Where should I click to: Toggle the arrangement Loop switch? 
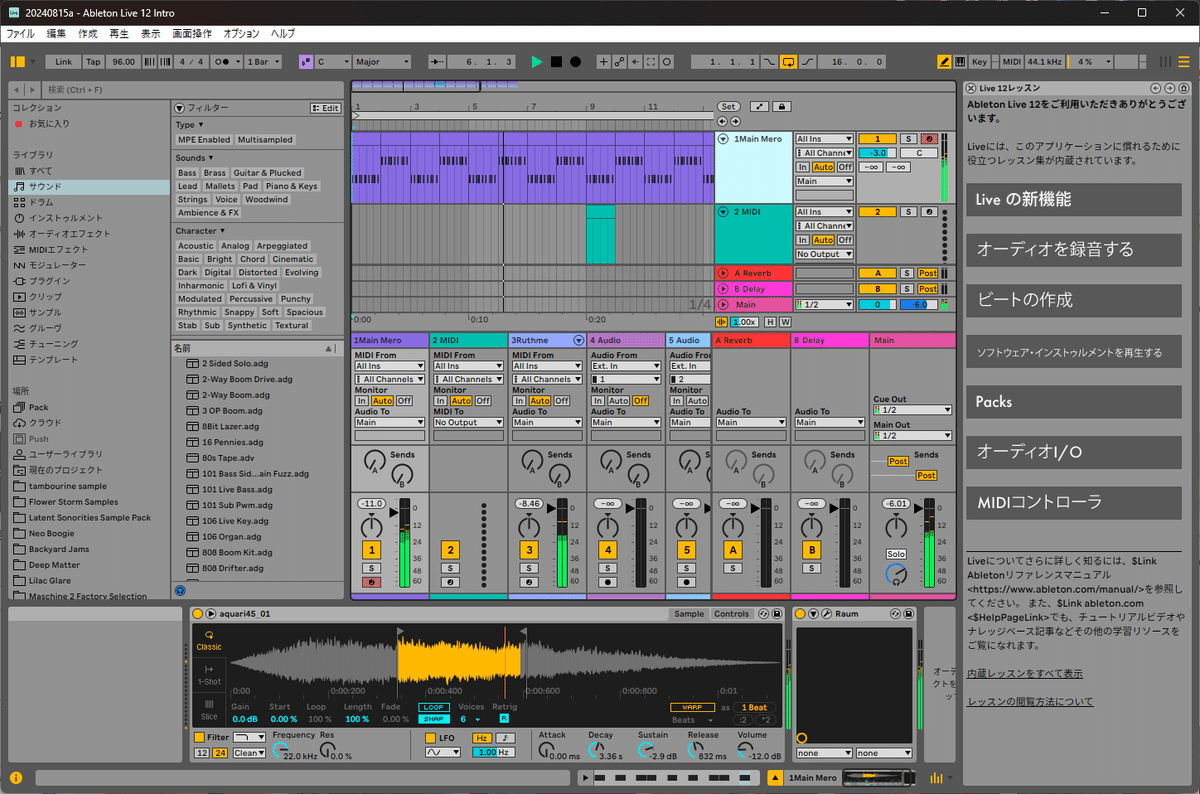point(789,62)
